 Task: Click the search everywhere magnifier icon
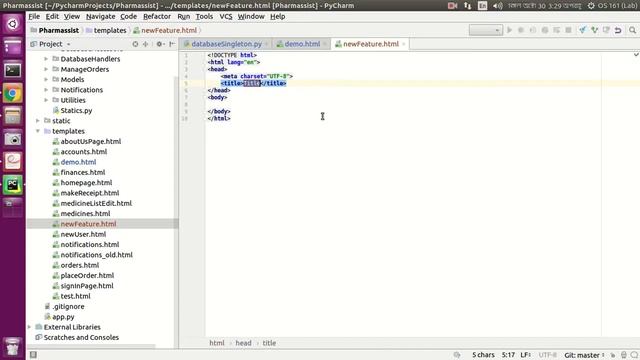pos(632,30)
